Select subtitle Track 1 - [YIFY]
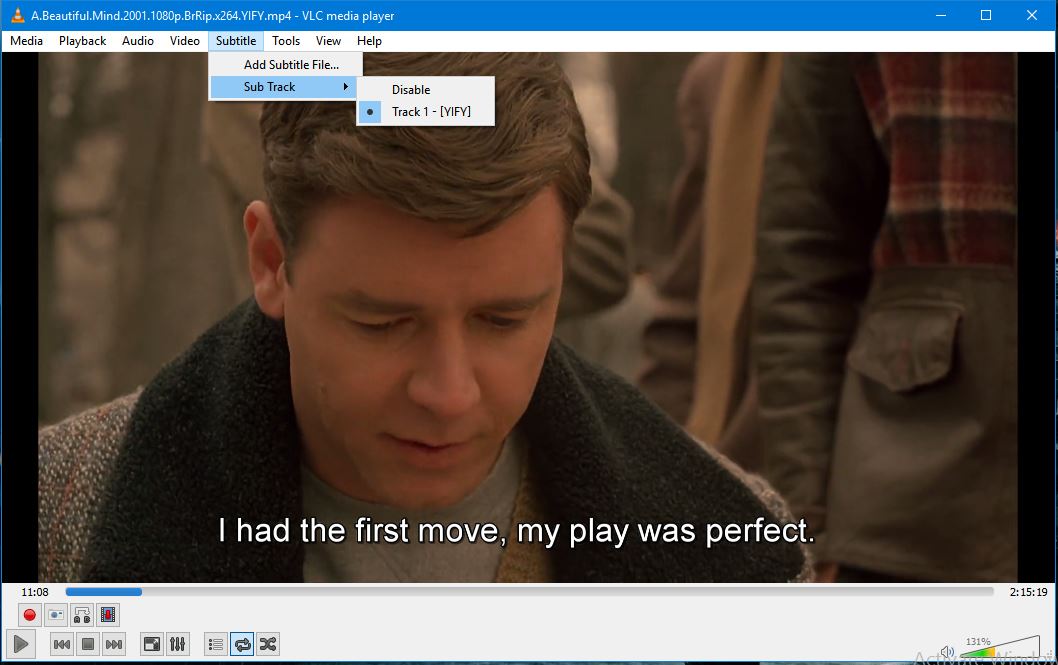Screen dimensions: 1058x665 point(431,112)
